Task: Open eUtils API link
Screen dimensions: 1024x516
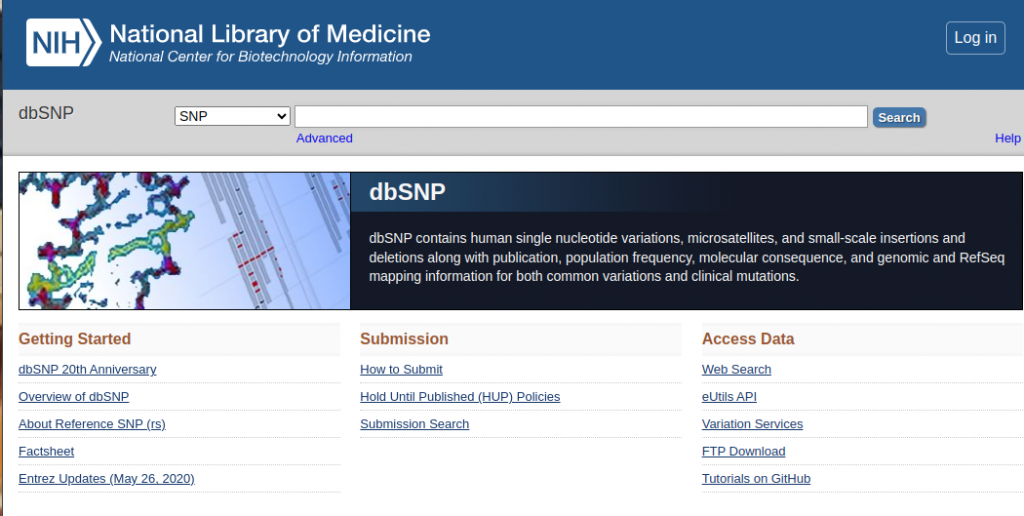Action: click(729, 397)
